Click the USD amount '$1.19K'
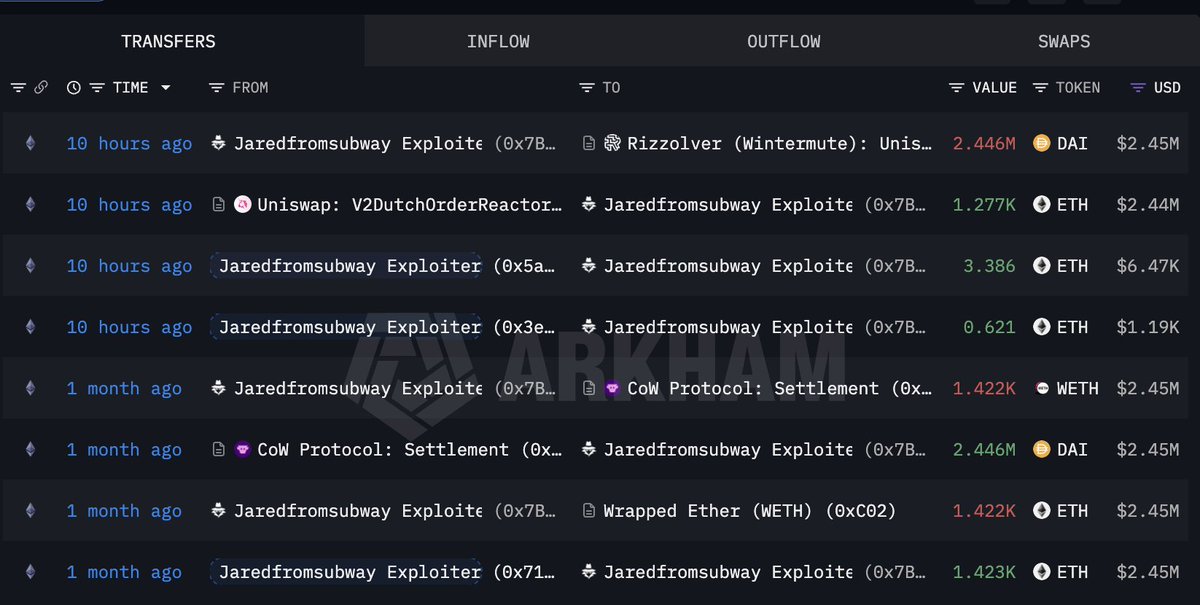 tap(1148, 327)
